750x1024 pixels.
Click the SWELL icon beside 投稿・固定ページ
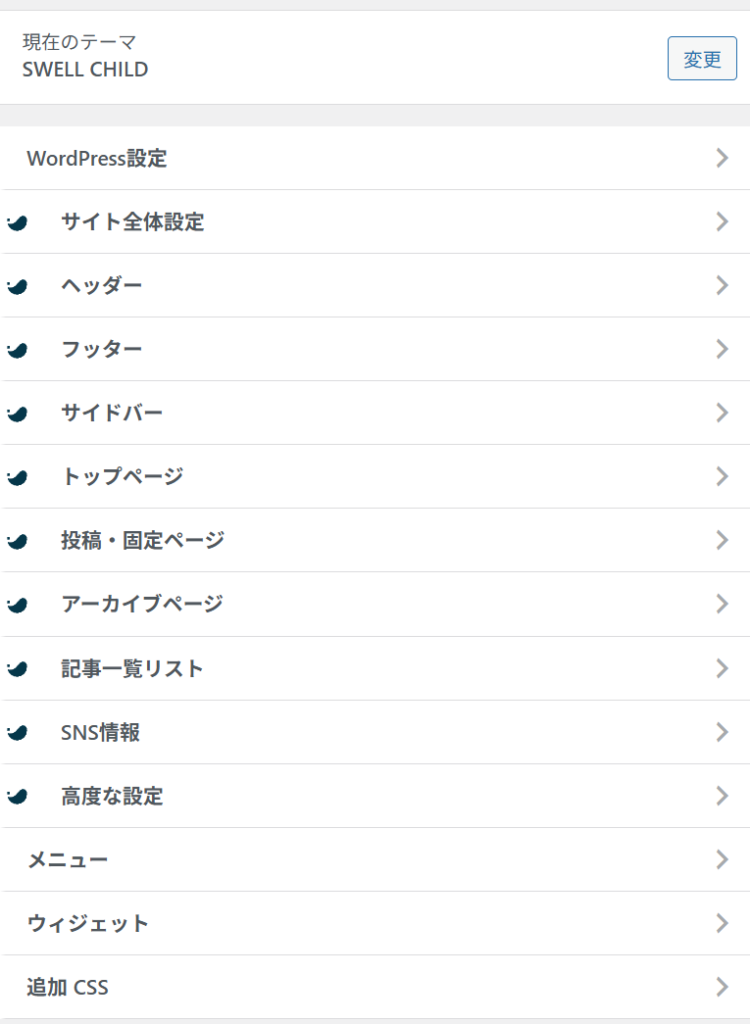click(x=16, y=541)
